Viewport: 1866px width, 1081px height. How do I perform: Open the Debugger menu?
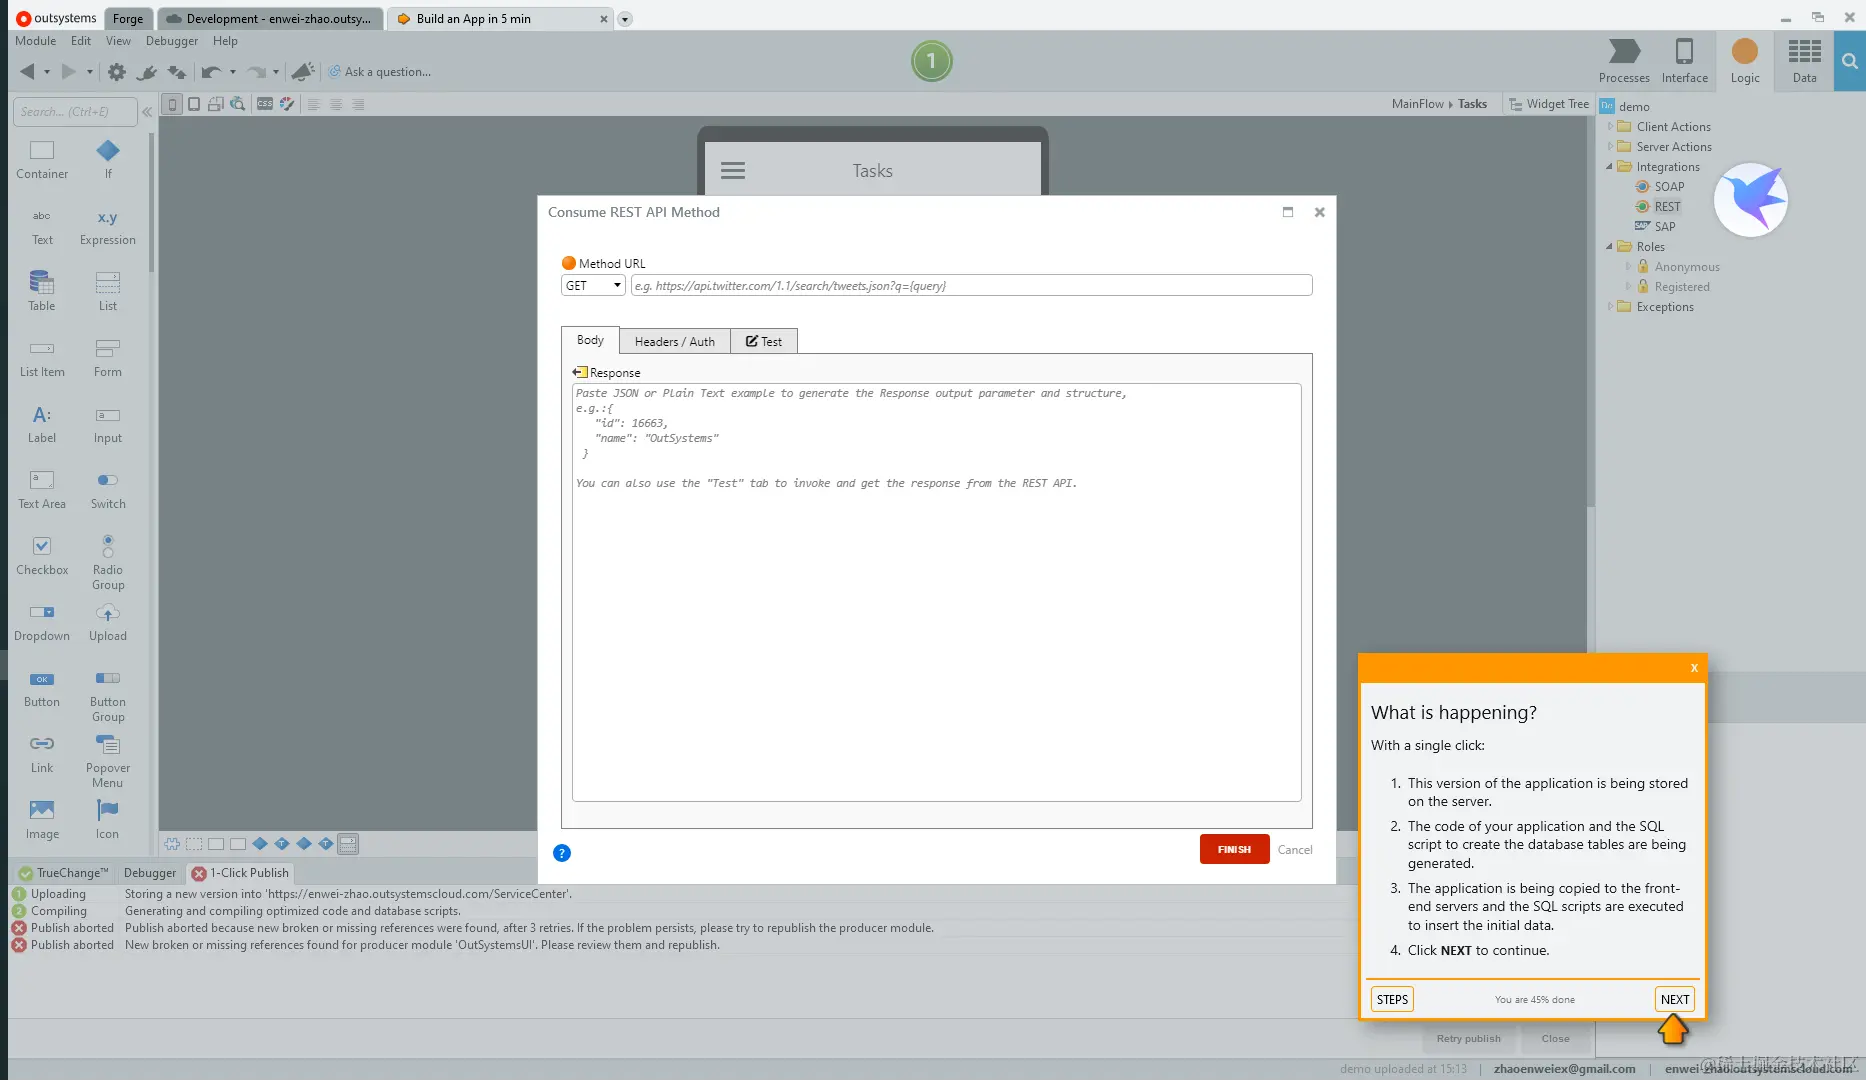point(172,41)
